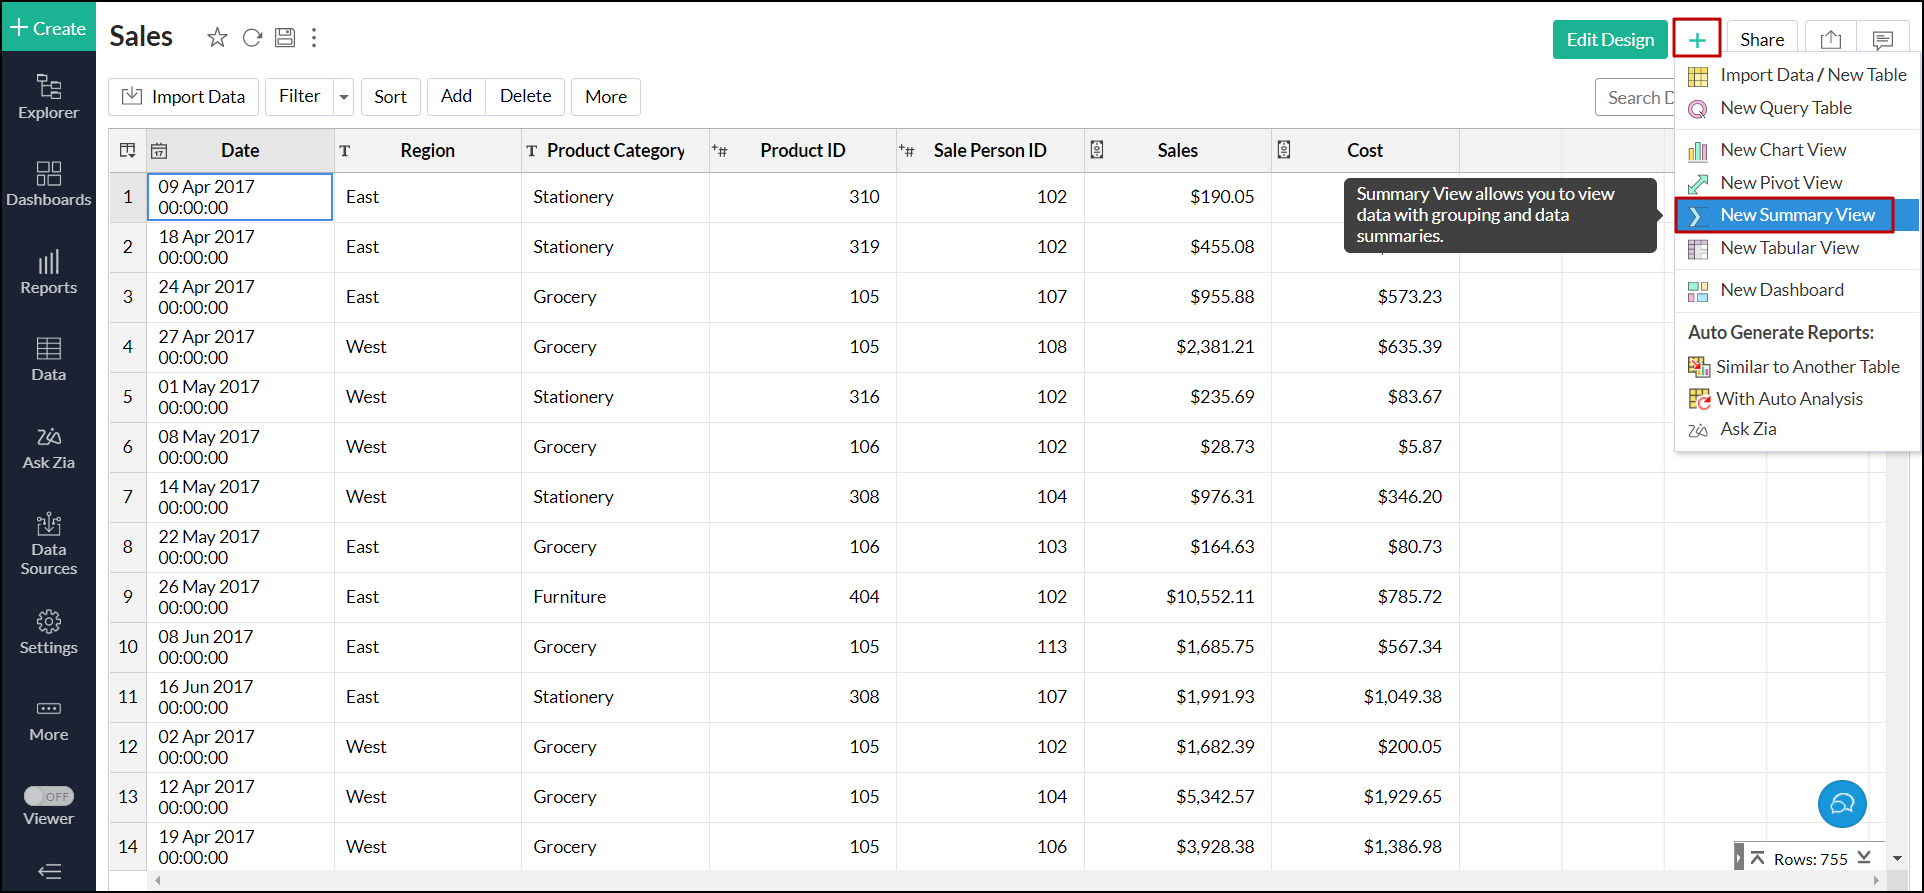Open the Explorer panel in the sidebar

[48, 97]
